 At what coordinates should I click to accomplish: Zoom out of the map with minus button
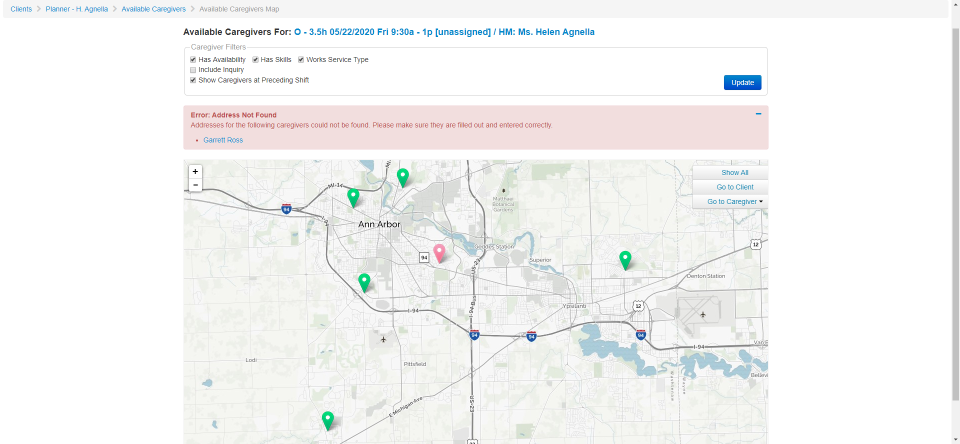click(x=195, y=185)
